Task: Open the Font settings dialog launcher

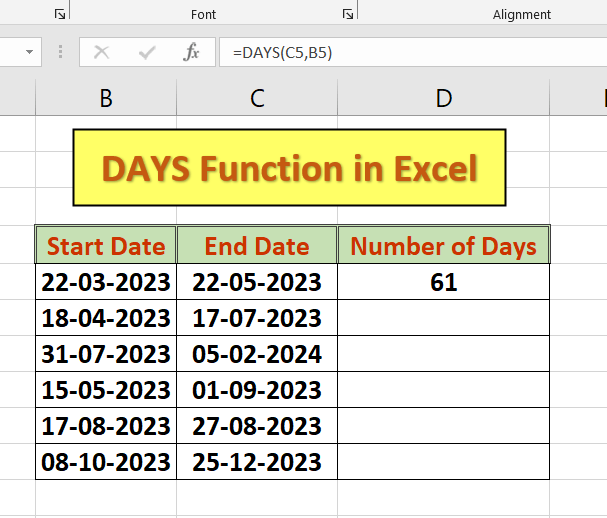Action: [x=348, y=14]
